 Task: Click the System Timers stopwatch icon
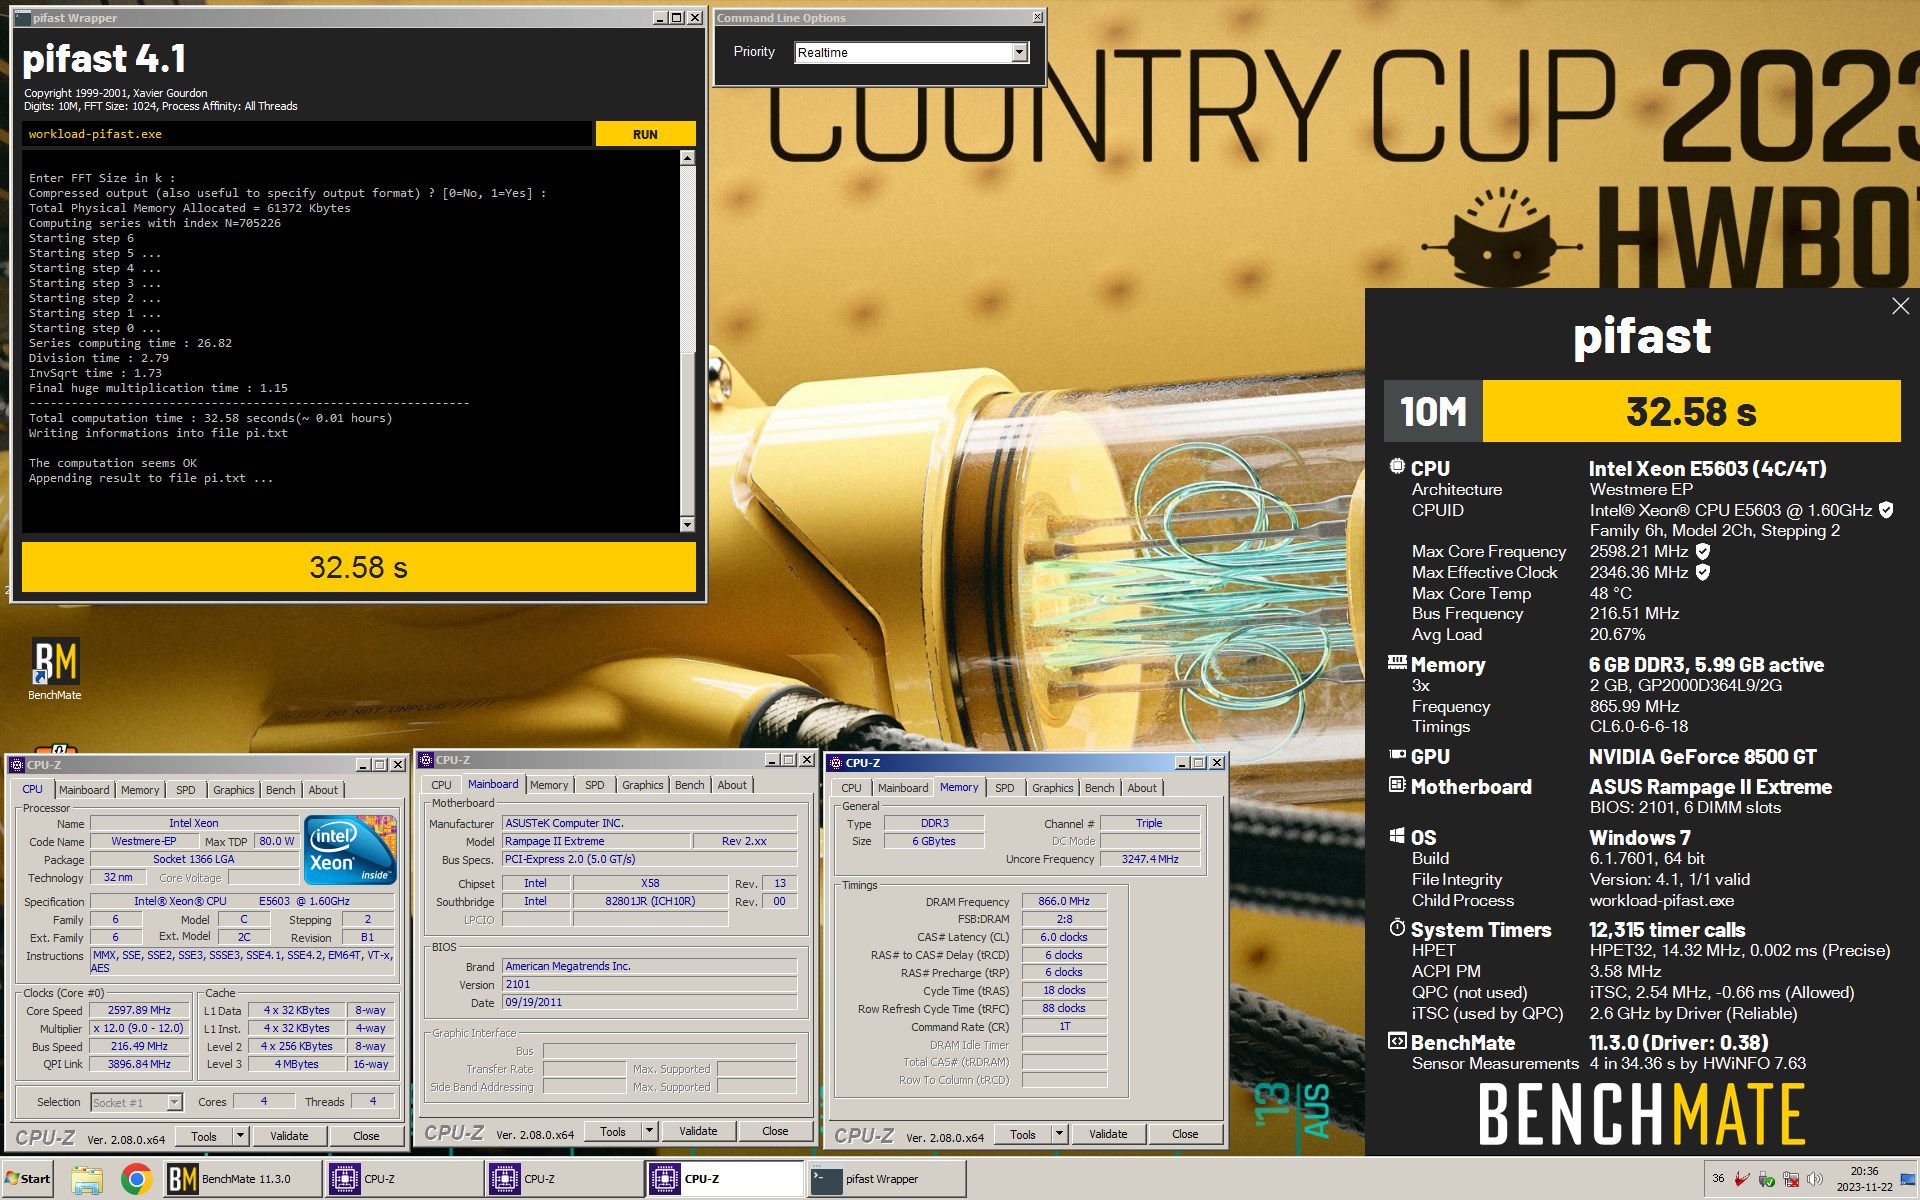1397,928
